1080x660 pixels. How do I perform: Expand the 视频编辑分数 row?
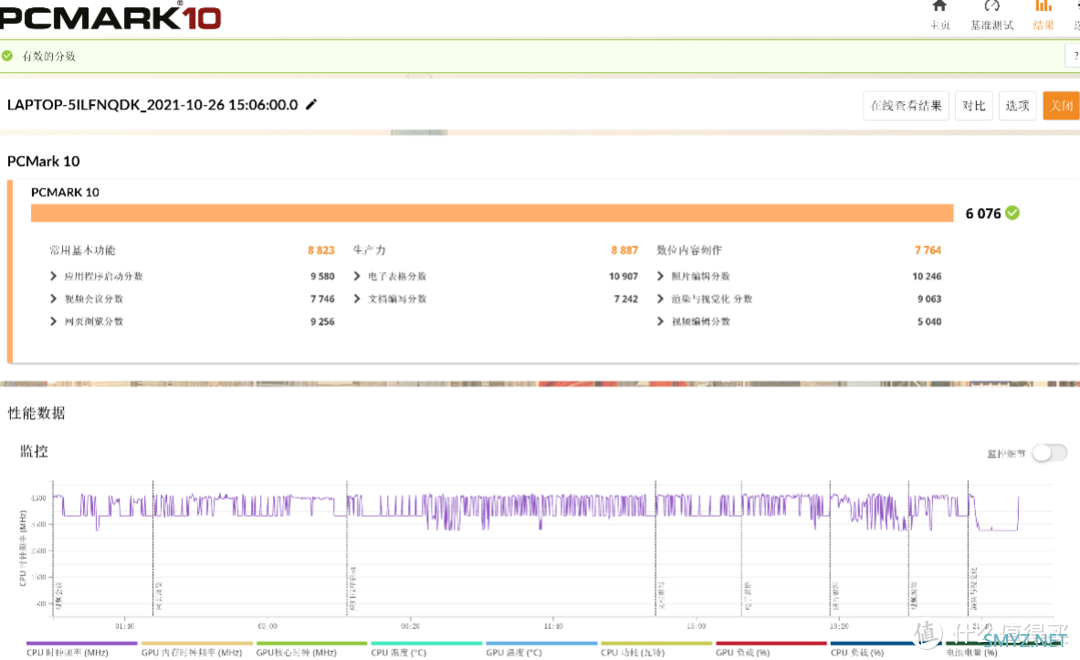[661, 322]
